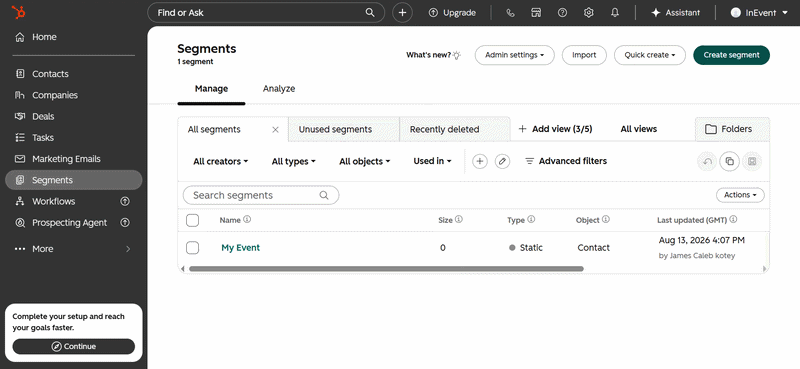Viewport: 800px width, 369px height.
Task: Click the Create segment button
Action: coord(731,55)
